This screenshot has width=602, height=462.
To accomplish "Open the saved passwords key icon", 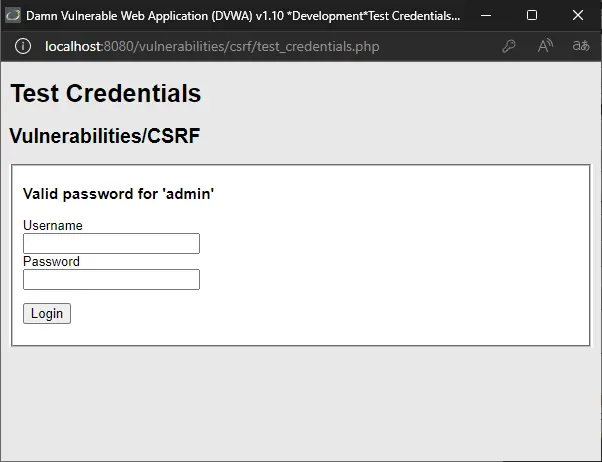I will (x=508, y=46).
